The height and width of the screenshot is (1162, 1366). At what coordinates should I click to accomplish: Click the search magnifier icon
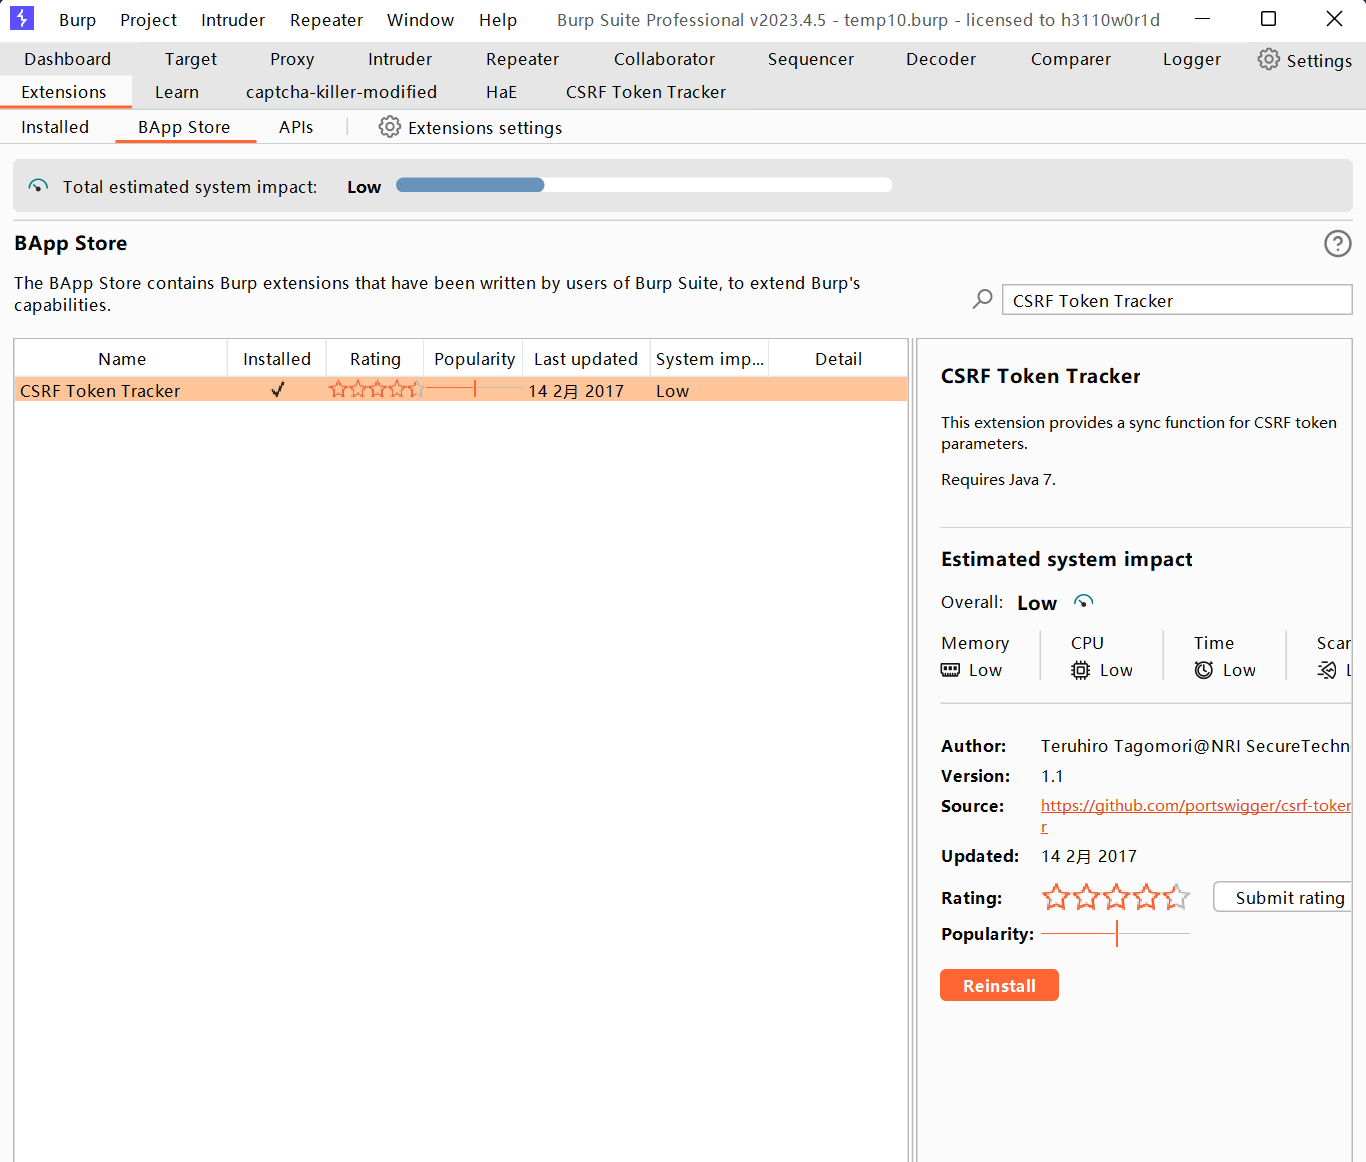(983, 299)
